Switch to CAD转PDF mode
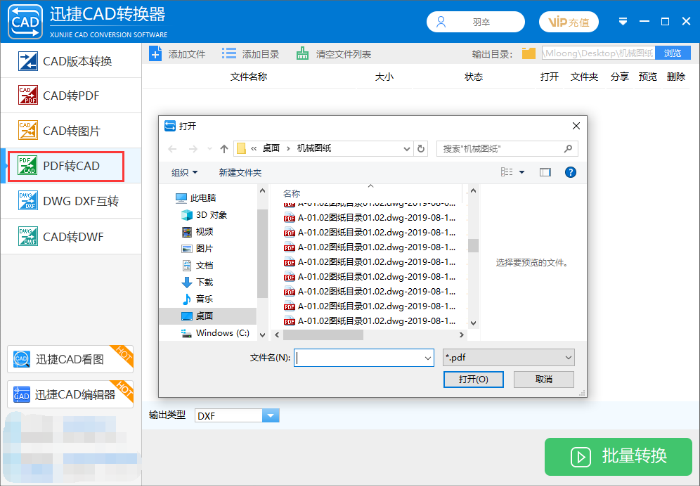Viewport: 700px width, 486px height. coord(71,96)
